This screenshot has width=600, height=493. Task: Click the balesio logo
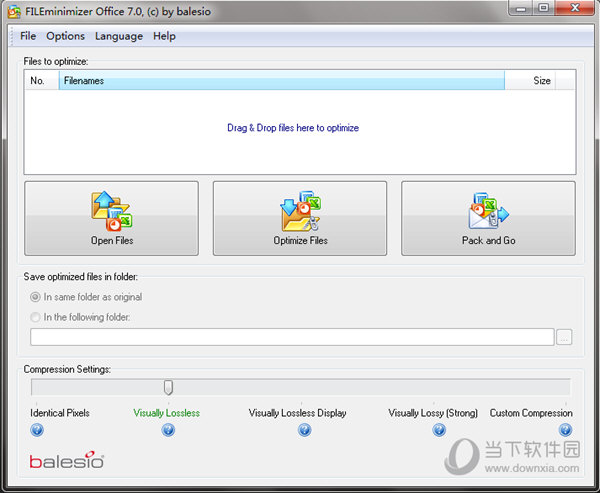tap(67, 460)
